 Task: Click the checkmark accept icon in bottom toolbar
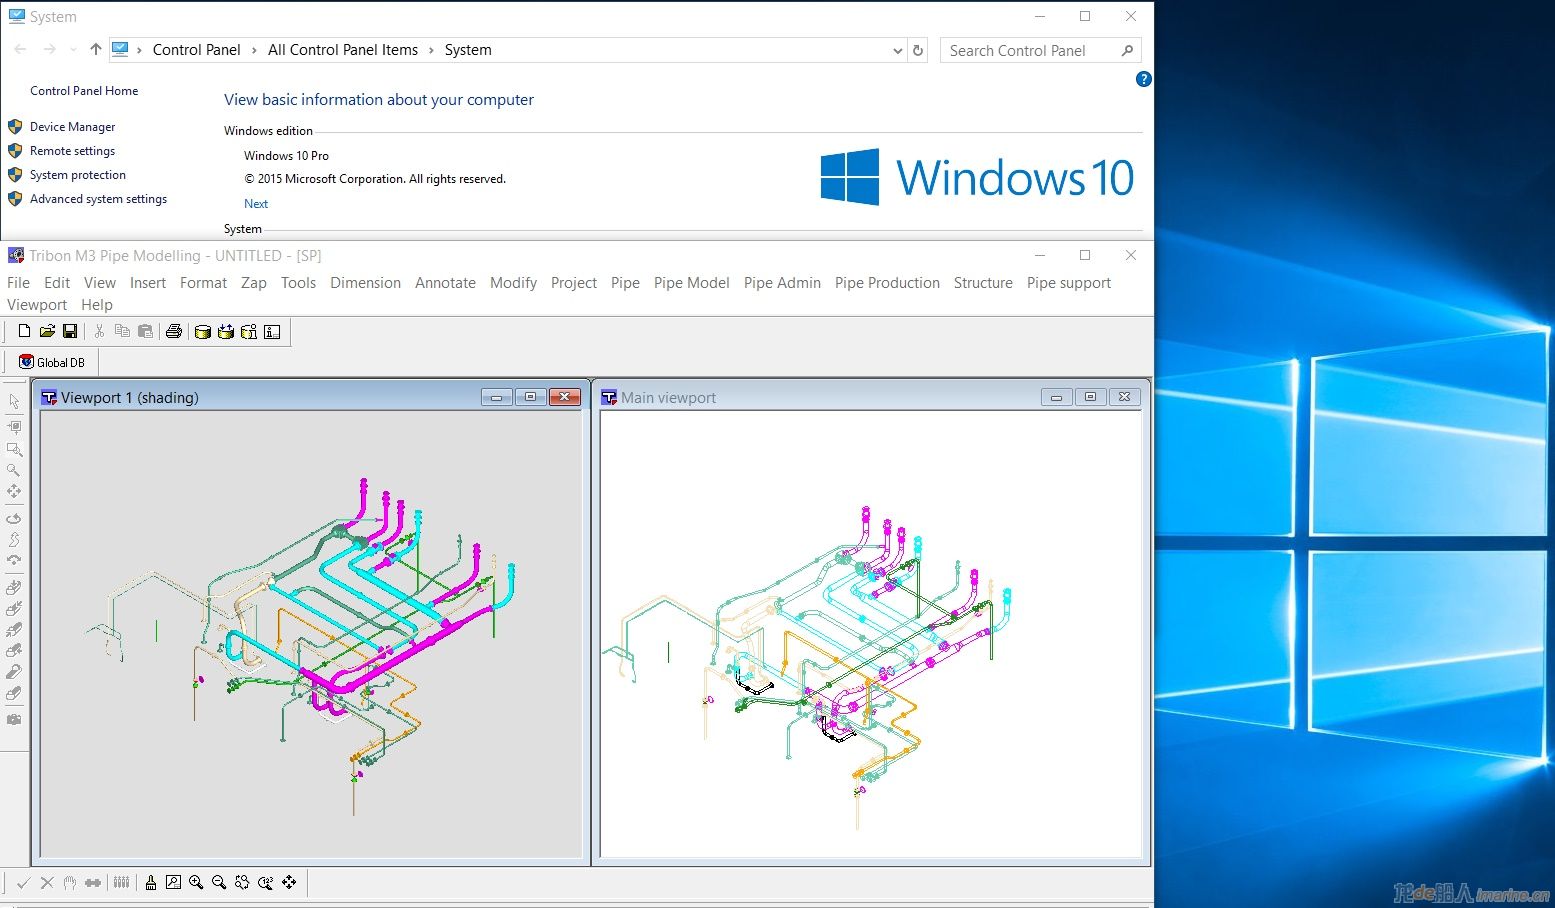pyautogui.click(x=23, y=882)
